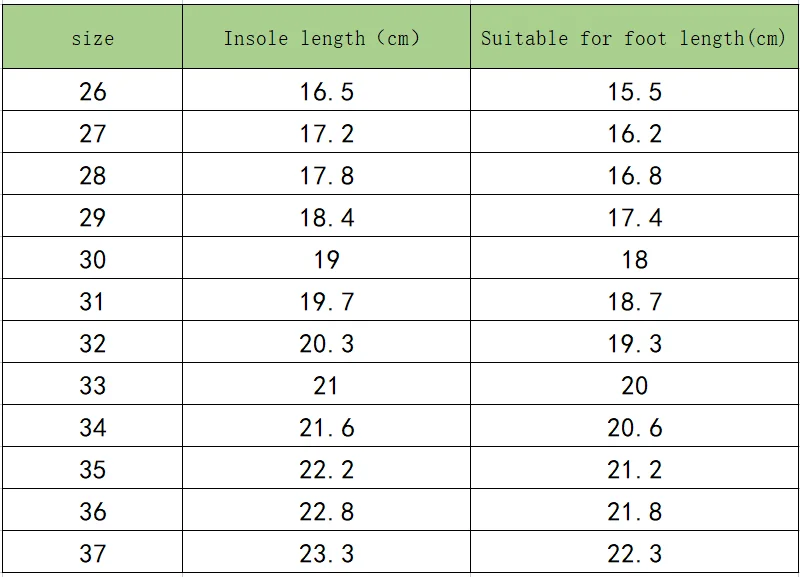Select the size 26 cell

coord(92,92)
